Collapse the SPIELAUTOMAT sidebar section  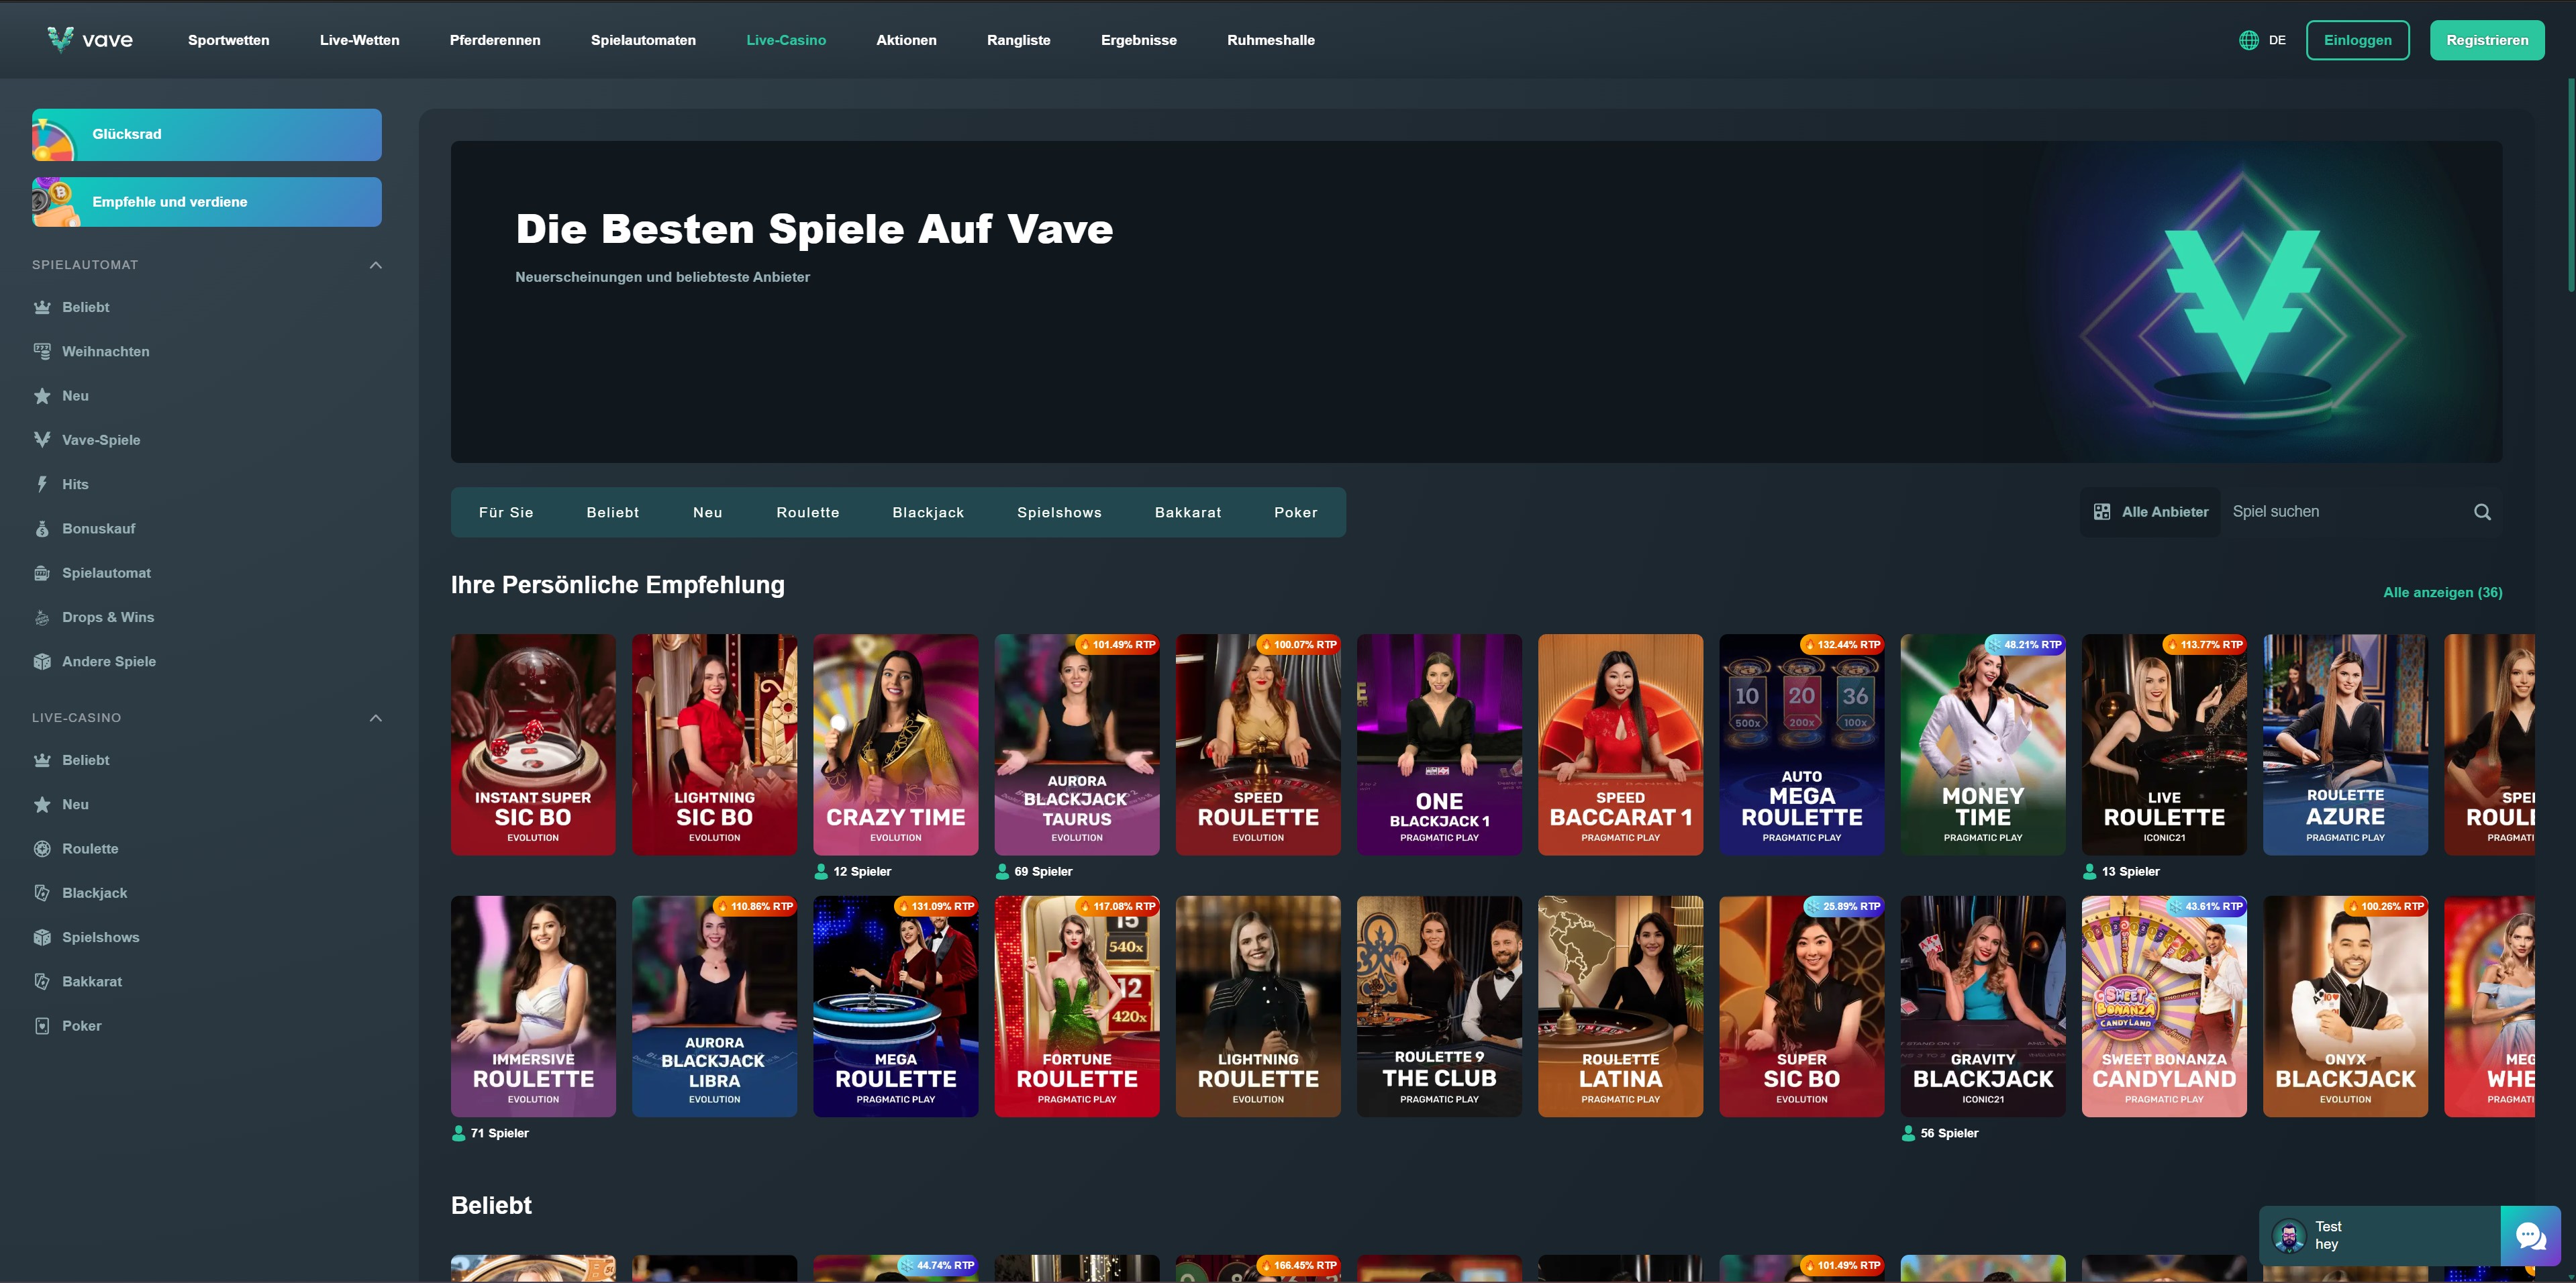click(x=375, y=265)
